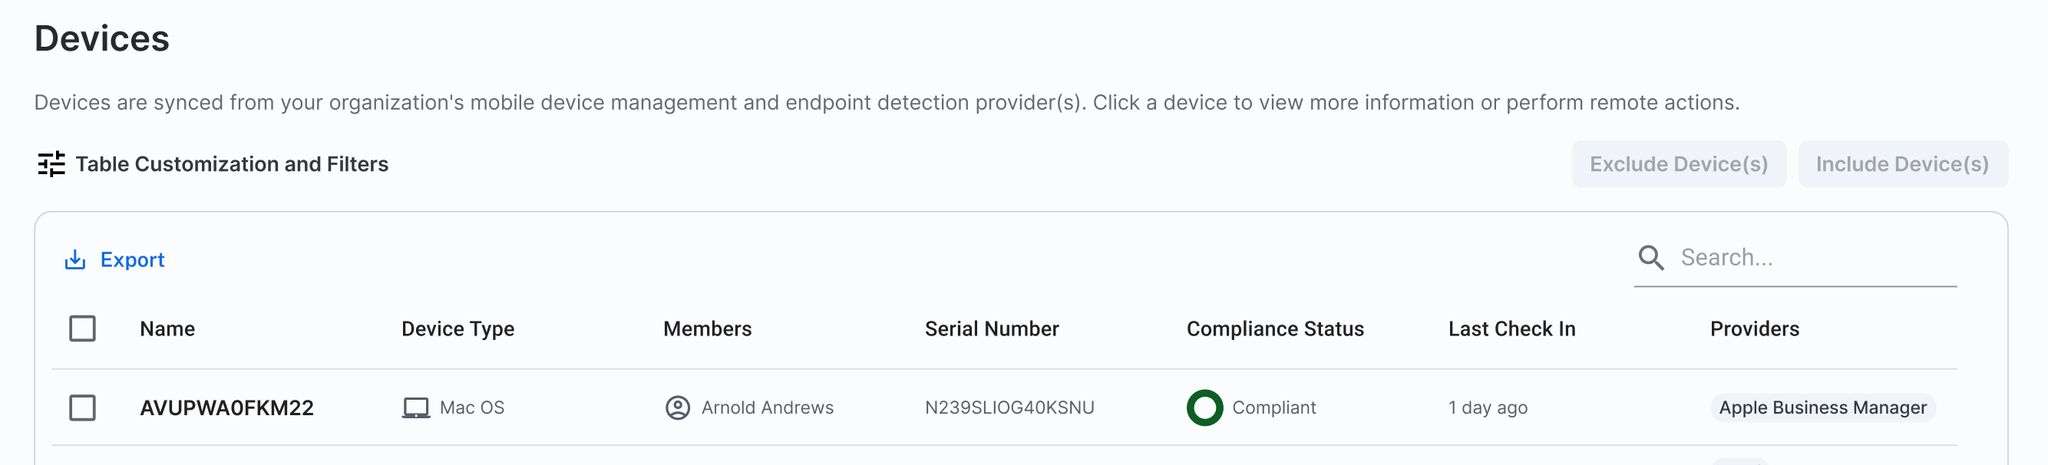2048x465 pixels.
Task: Sort by the Last Check In column
Action: [1511, 329]
